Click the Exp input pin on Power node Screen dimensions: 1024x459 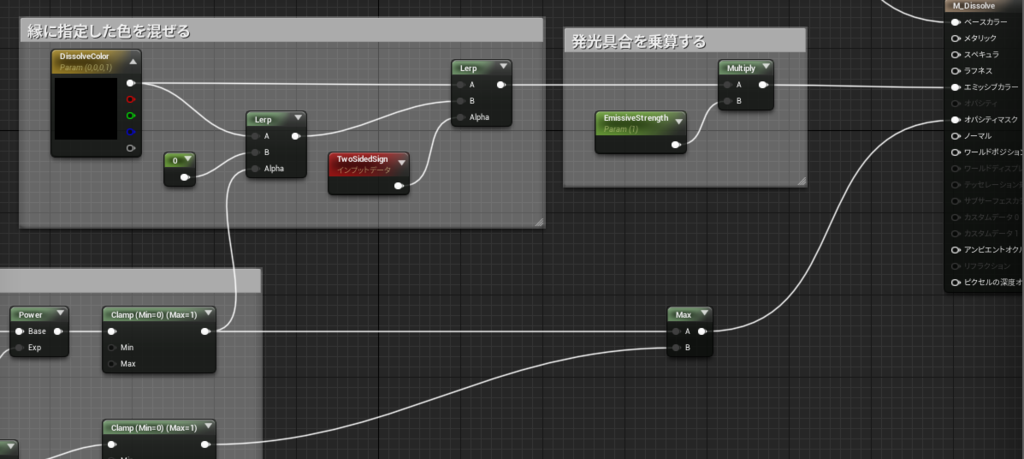(x=19, y=348)
